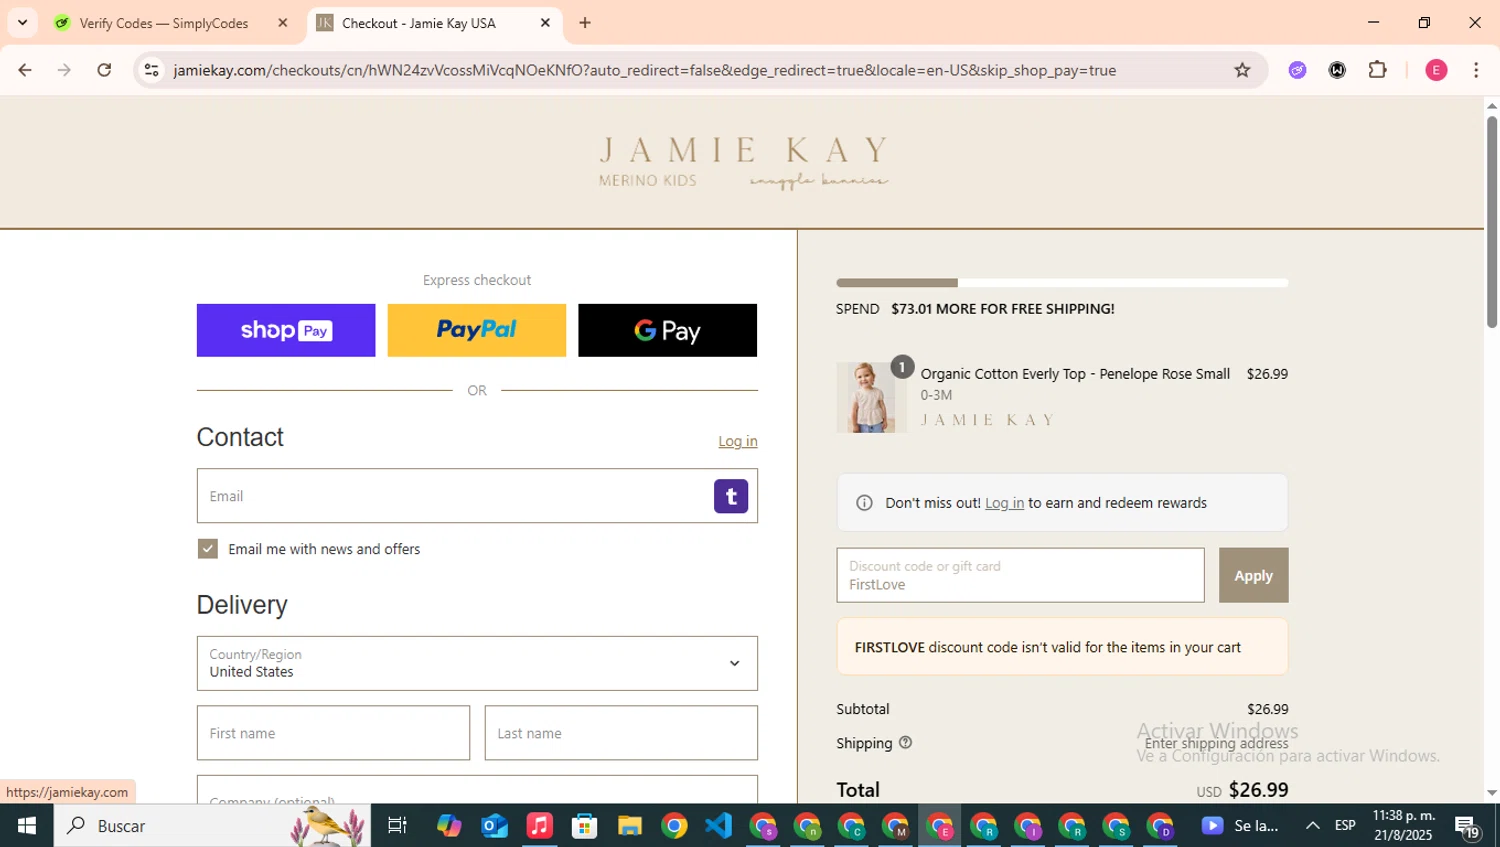Click the Last name field

[x=621, y=733]
